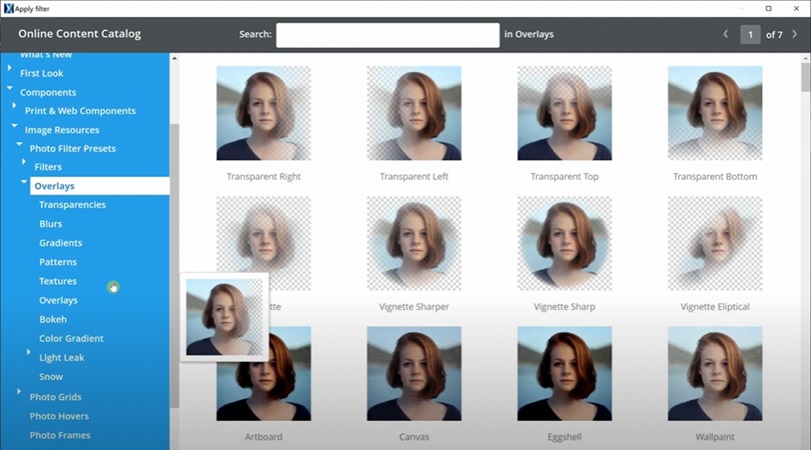Collapse the Image Resources node
The image size is (811, 450).
pyautogui.click(x=14, y=125)
